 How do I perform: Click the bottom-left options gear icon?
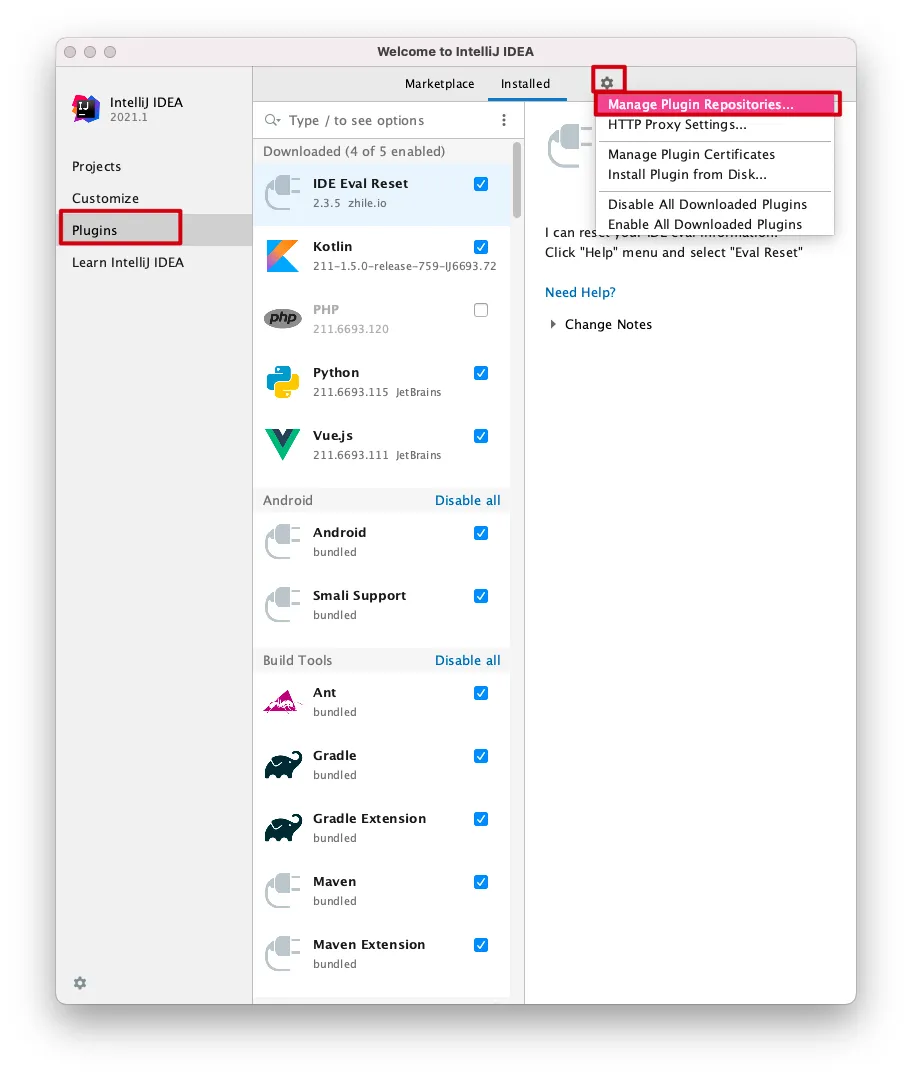point(80,983)
